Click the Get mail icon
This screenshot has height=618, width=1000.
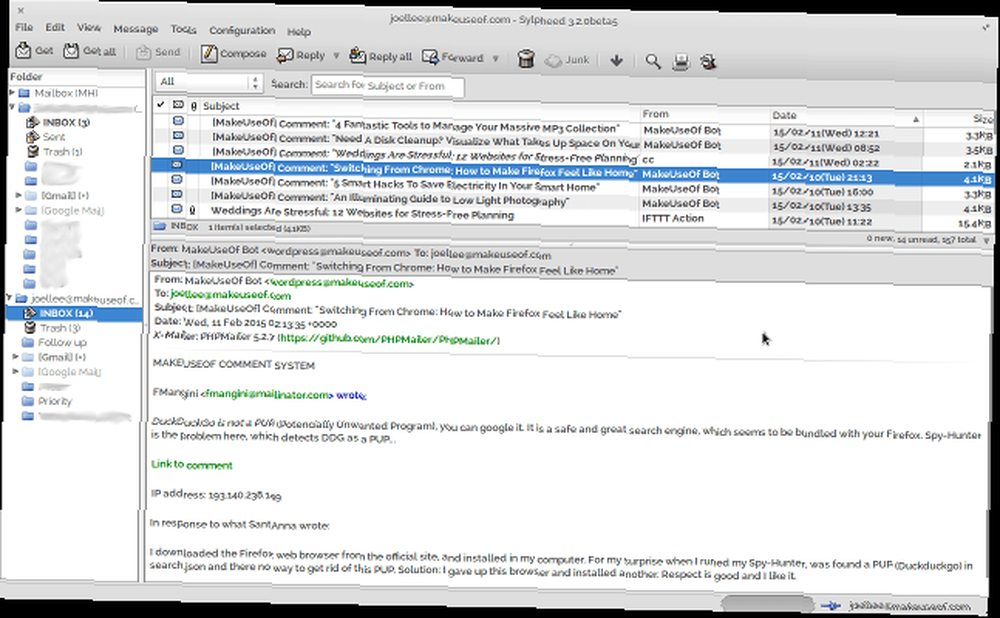[x=24, y=50]
